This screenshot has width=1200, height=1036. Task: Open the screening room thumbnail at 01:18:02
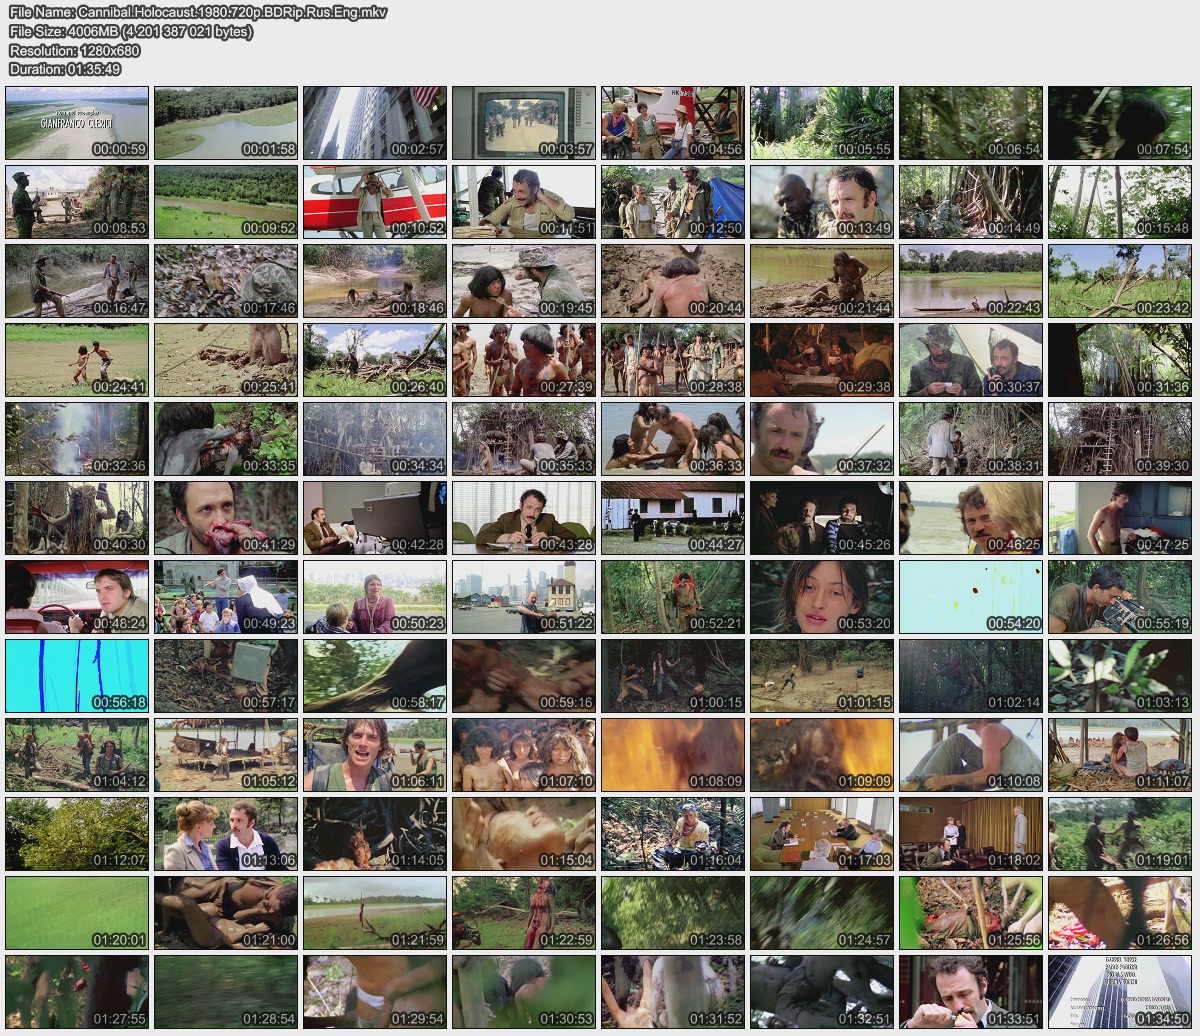point(971,834)
